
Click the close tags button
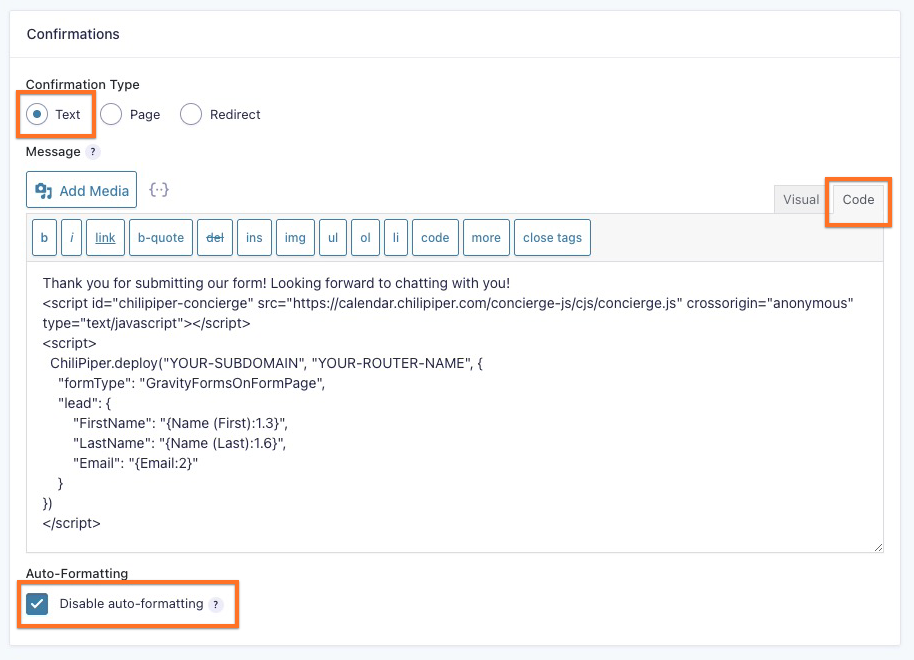coord(552,238)
